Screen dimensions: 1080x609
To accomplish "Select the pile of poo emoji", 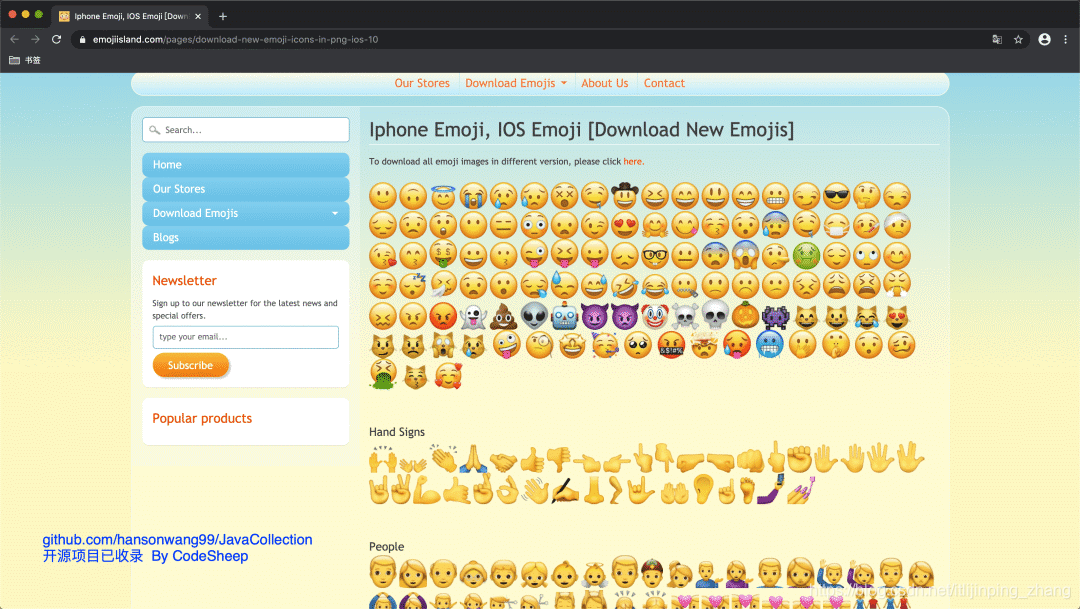I will click(503, 317).
